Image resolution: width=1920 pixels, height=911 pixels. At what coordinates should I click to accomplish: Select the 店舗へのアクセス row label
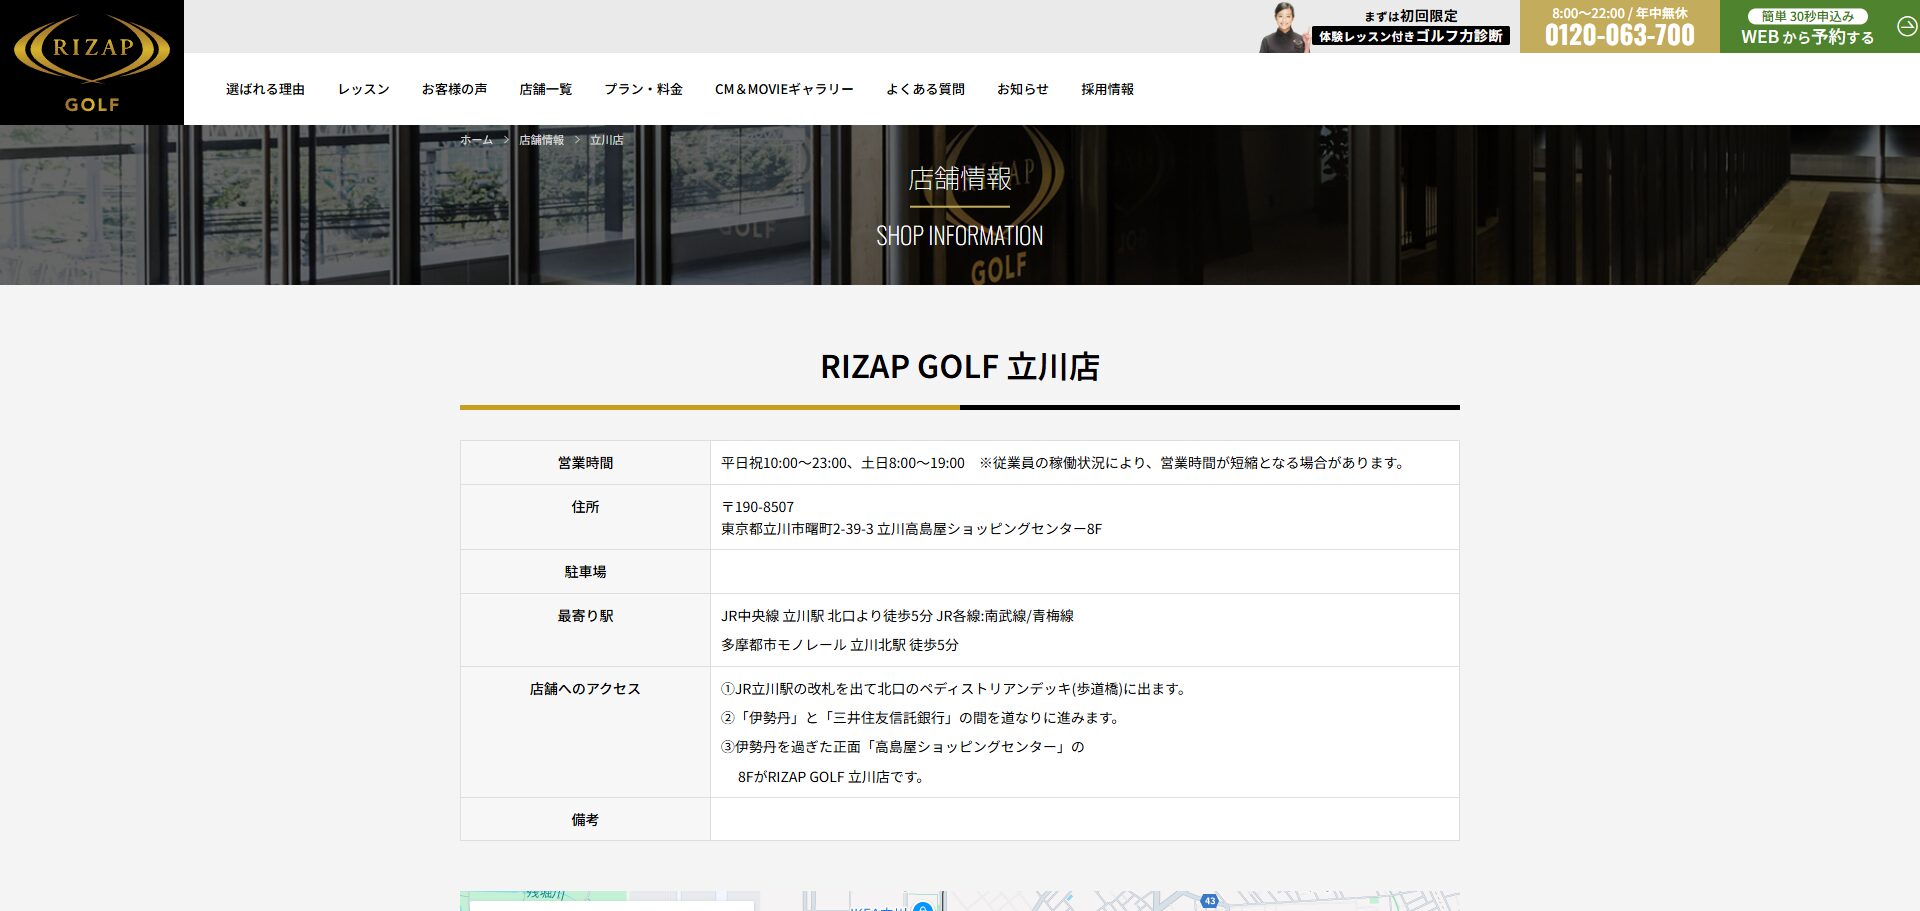pos(585,689)
